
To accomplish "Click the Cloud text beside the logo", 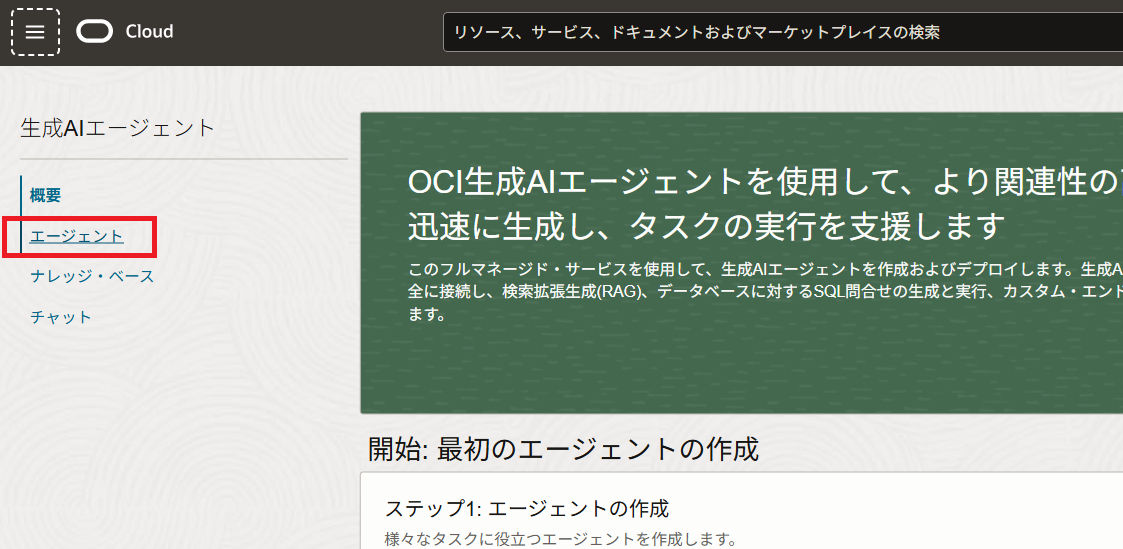I will coord(149,32).
